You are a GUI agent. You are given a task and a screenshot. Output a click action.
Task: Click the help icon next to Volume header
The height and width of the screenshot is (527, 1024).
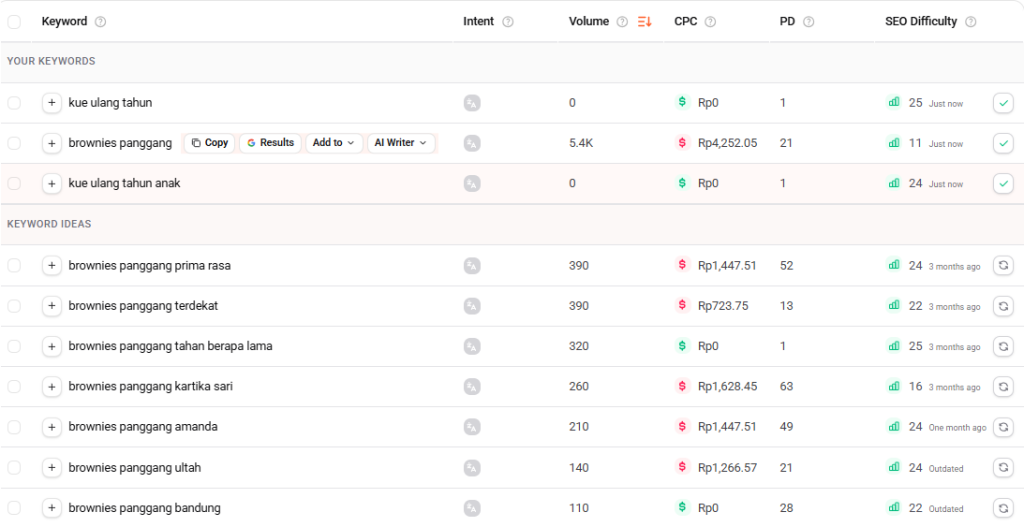(622, 22)
